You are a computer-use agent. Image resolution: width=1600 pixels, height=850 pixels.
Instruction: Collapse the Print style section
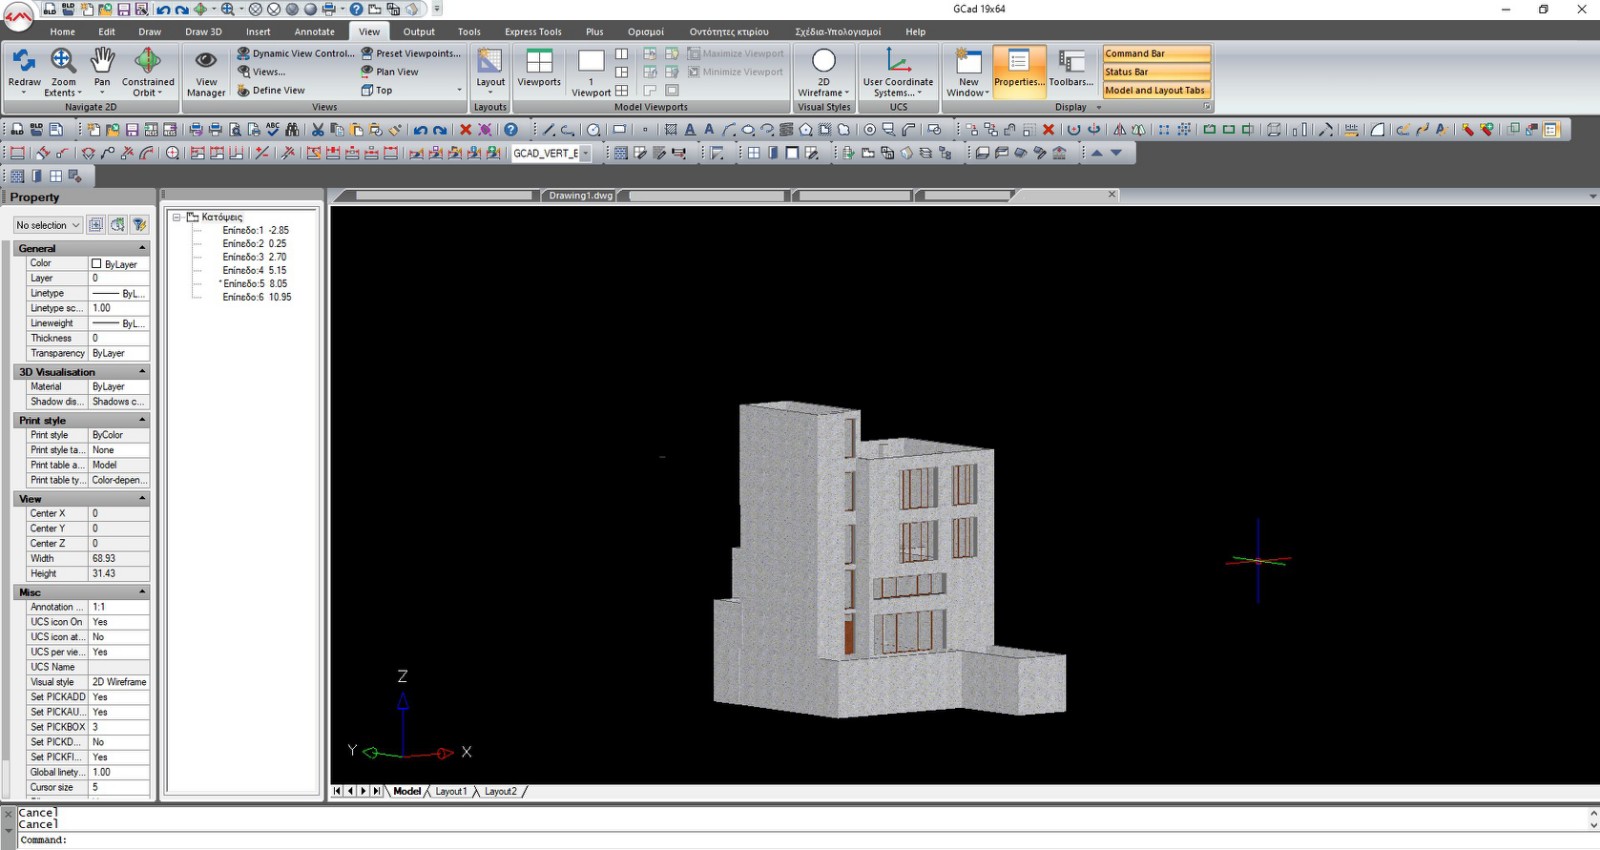click(x=142, y=420)
